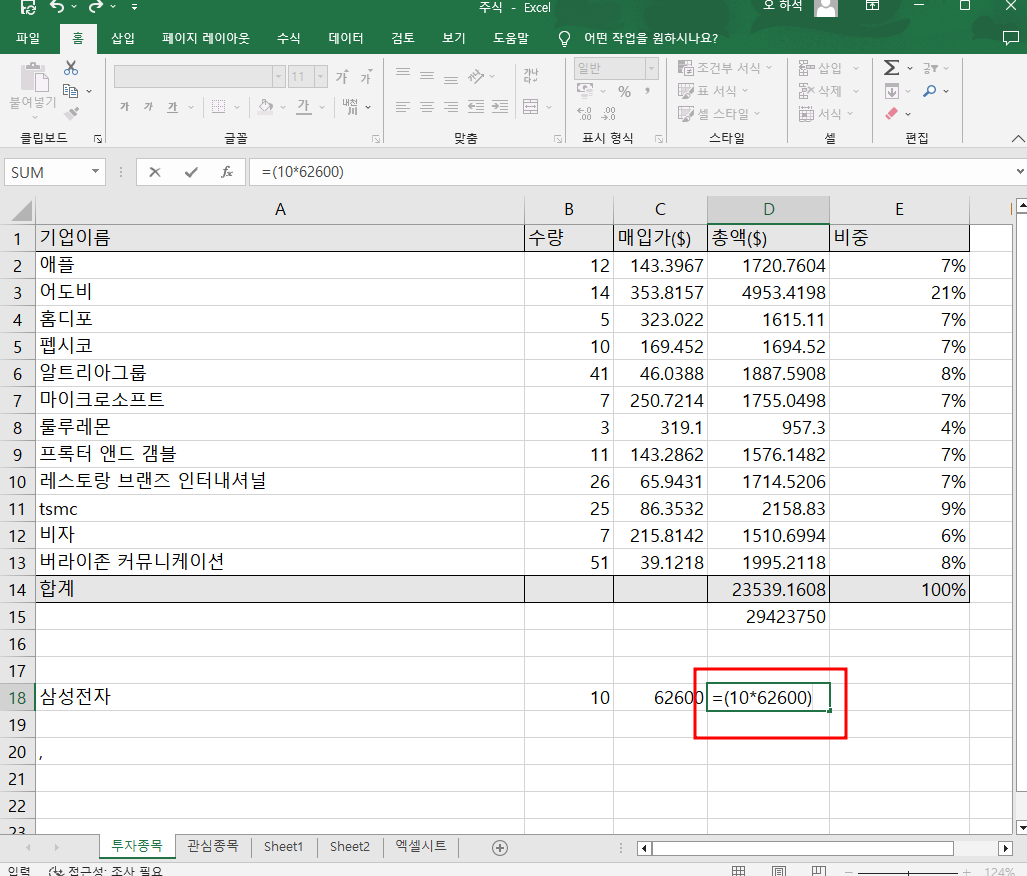Click the fill color paint bucket
1027x876 pixels.
pos(265,106)
